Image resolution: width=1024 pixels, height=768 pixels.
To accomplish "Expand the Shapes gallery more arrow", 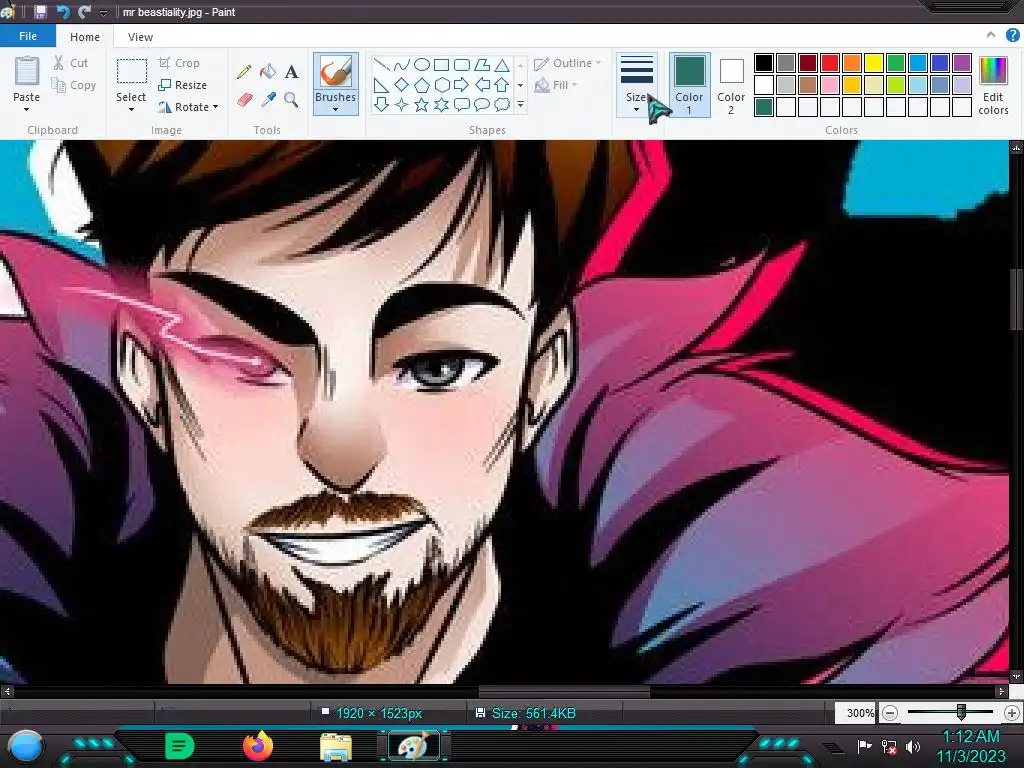I will [520, 104].
